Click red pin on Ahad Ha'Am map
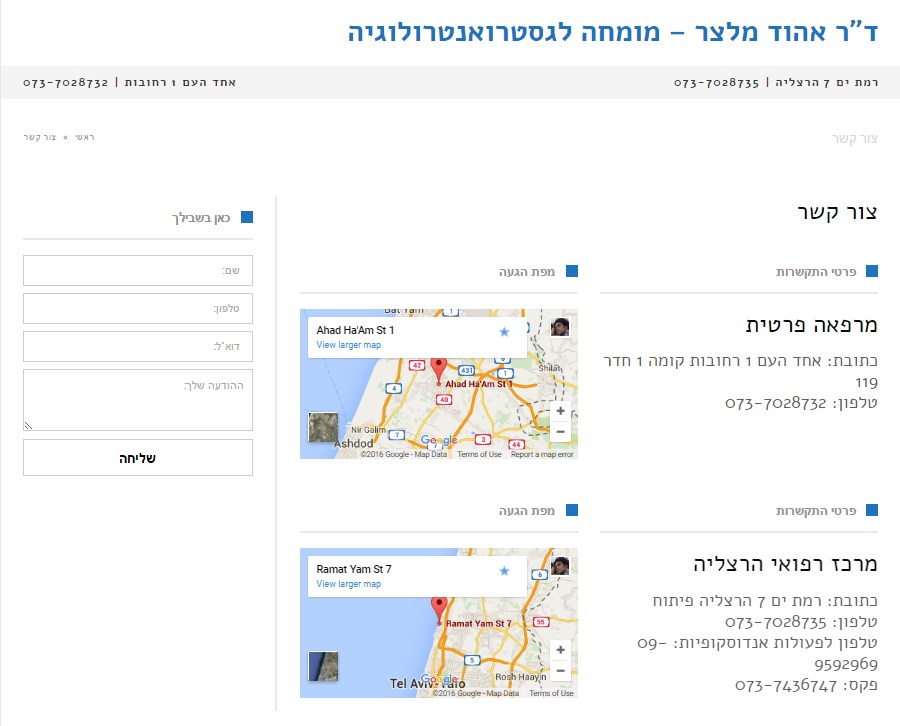The image size is (900, 726). coord(439,370)
